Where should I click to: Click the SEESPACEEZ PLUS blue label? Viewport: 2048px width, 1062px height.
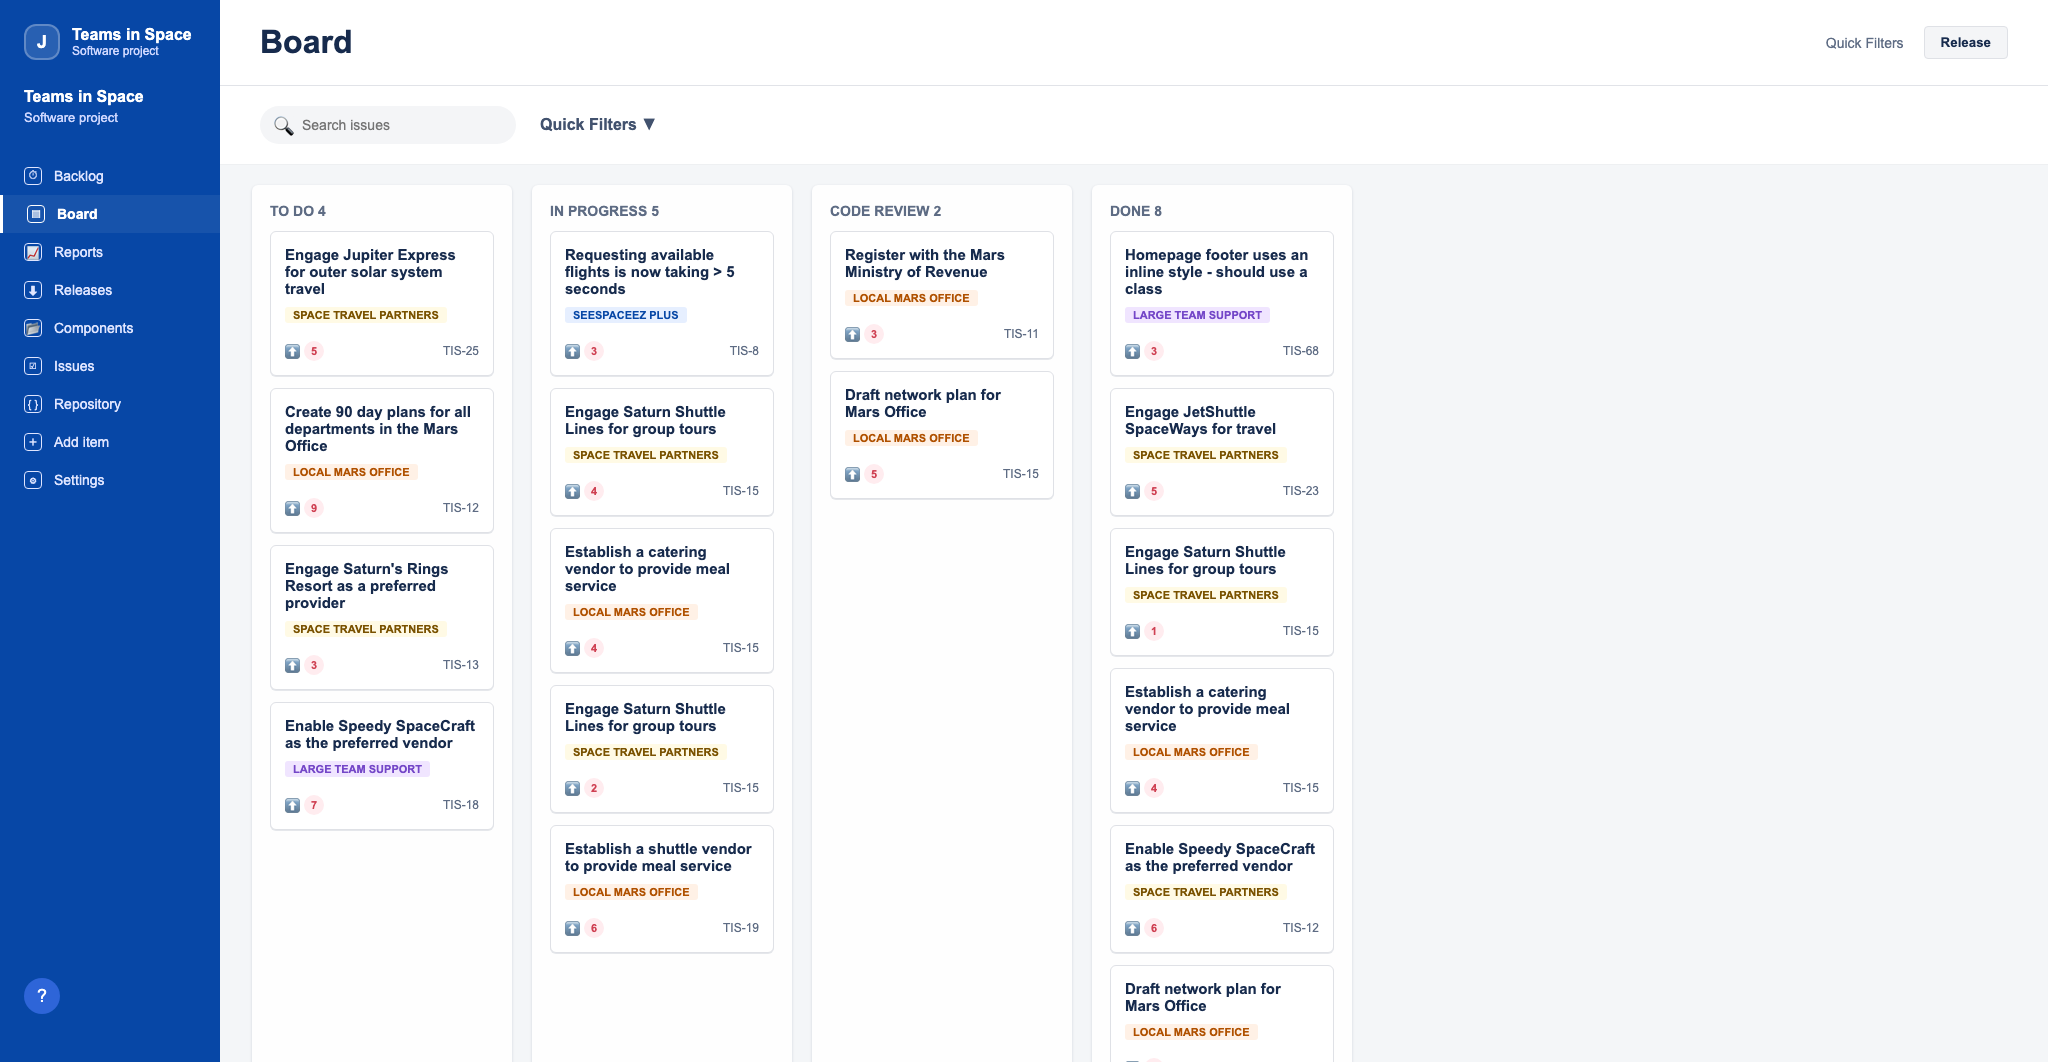[625, 315]
